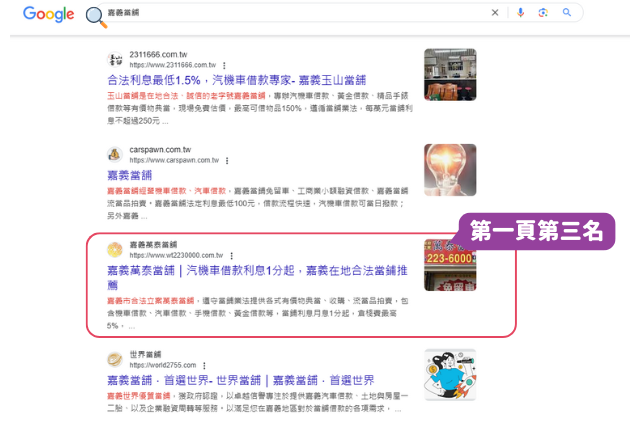Viewport: 640px width, 427px height.
Task: Open the cartoon rocket woman thumbnail
Action: tap(450, 375)
